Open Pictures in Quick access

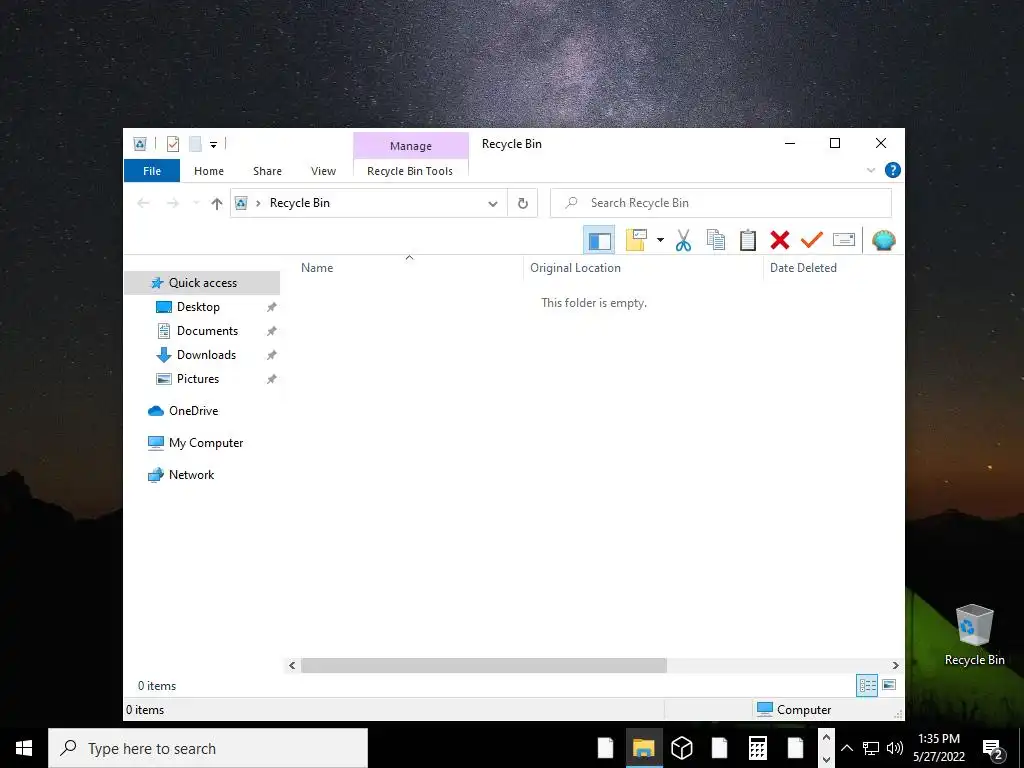click(198, 379)
